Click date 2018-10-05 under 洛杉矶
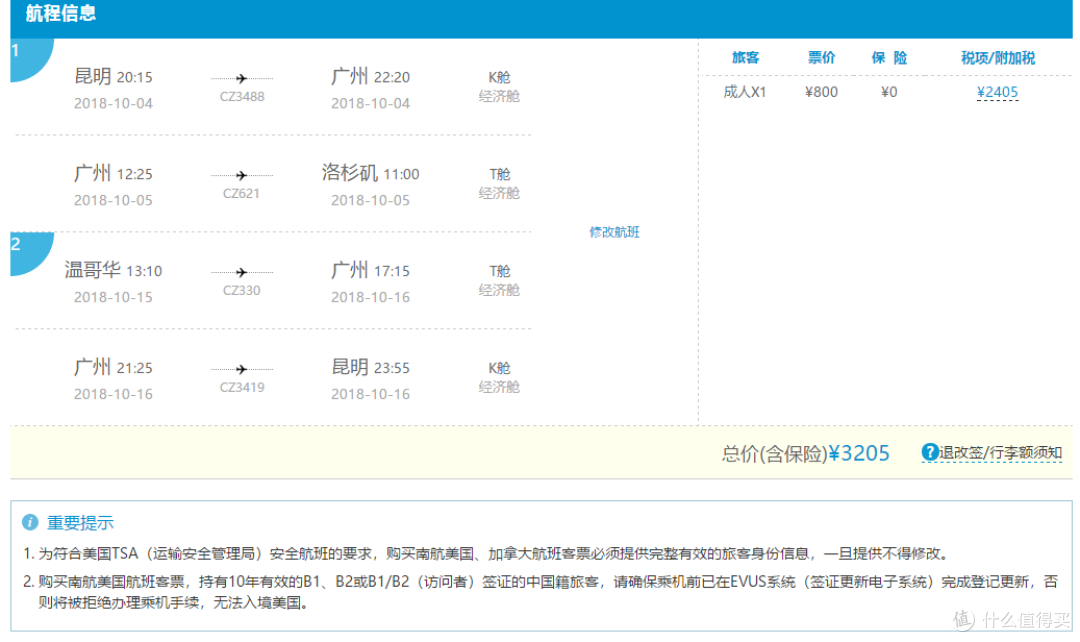The width and height of the screenshot is (1080, 642). pos(370,200)
